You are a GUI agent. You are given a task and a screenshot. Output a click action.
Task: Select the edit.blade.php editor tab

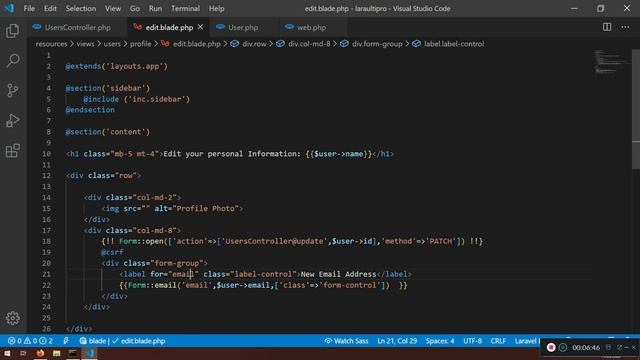click(168, 27)
